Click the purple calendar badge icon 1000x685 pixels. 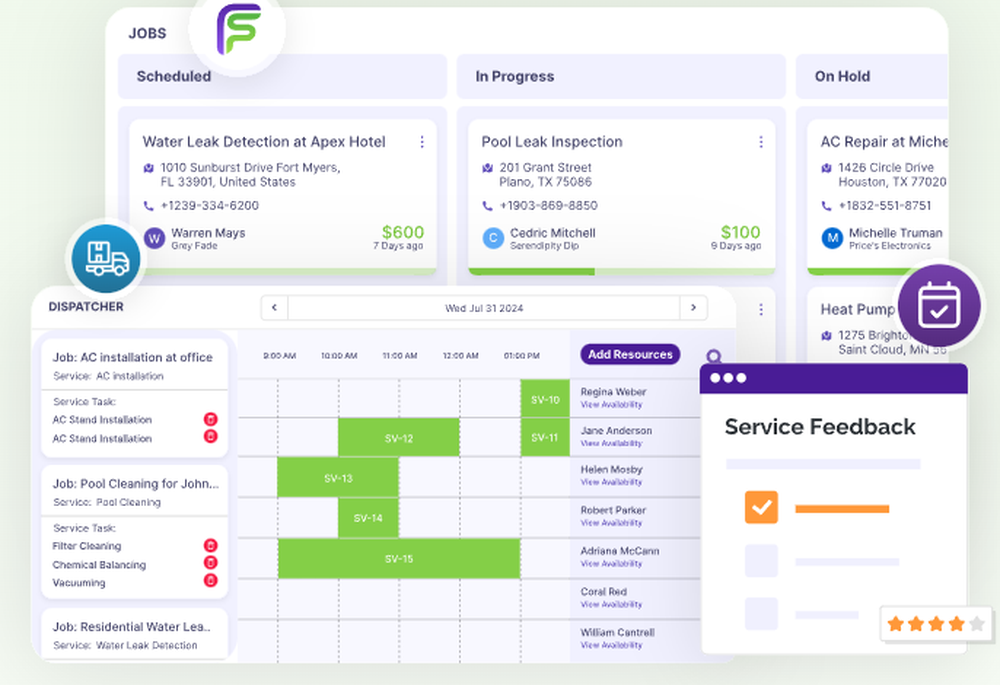tap(938, 308)
